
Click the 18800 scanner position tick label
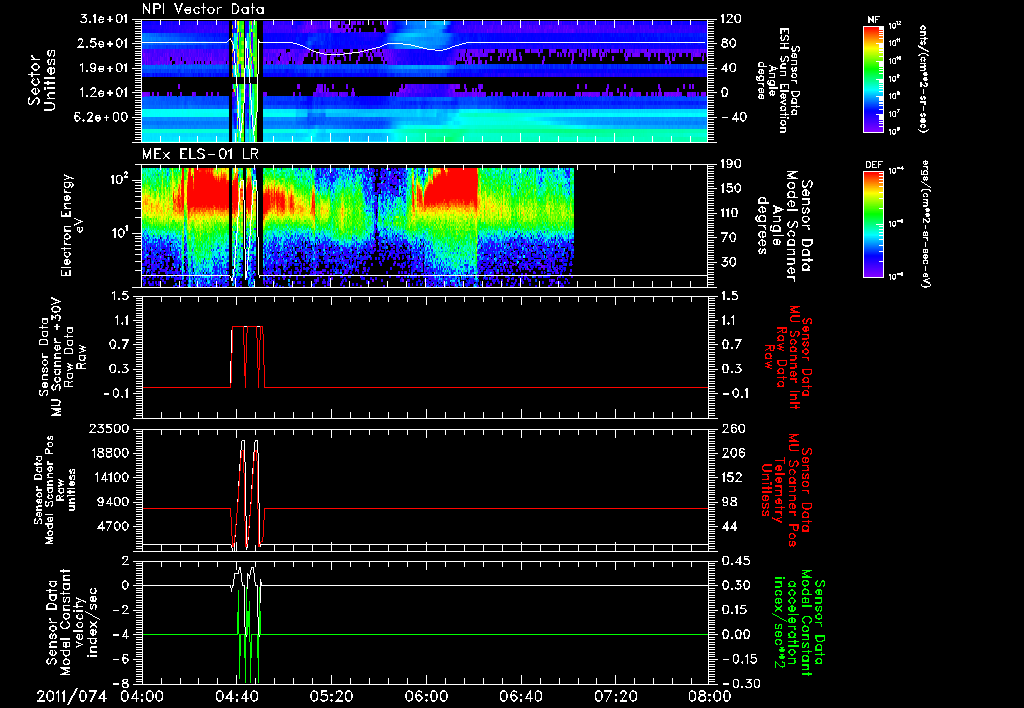(x=108, y=453)
